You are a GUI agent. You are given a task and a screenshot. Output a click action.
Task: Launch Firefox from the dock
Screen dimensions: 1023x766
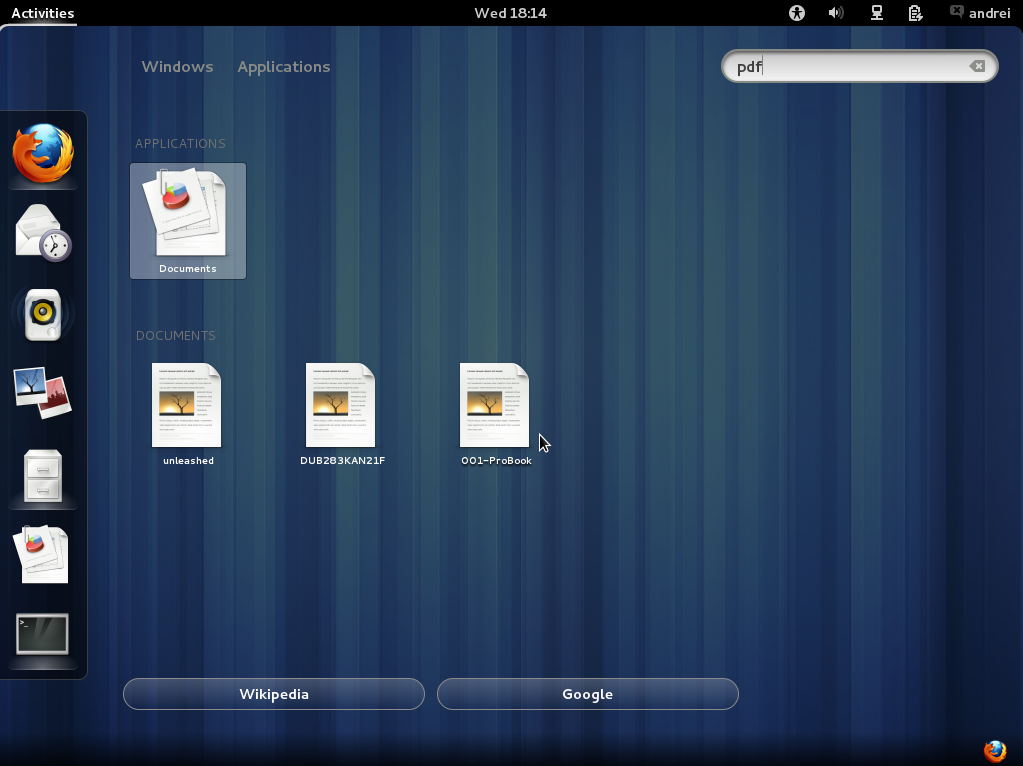click(x=41, y=152)
